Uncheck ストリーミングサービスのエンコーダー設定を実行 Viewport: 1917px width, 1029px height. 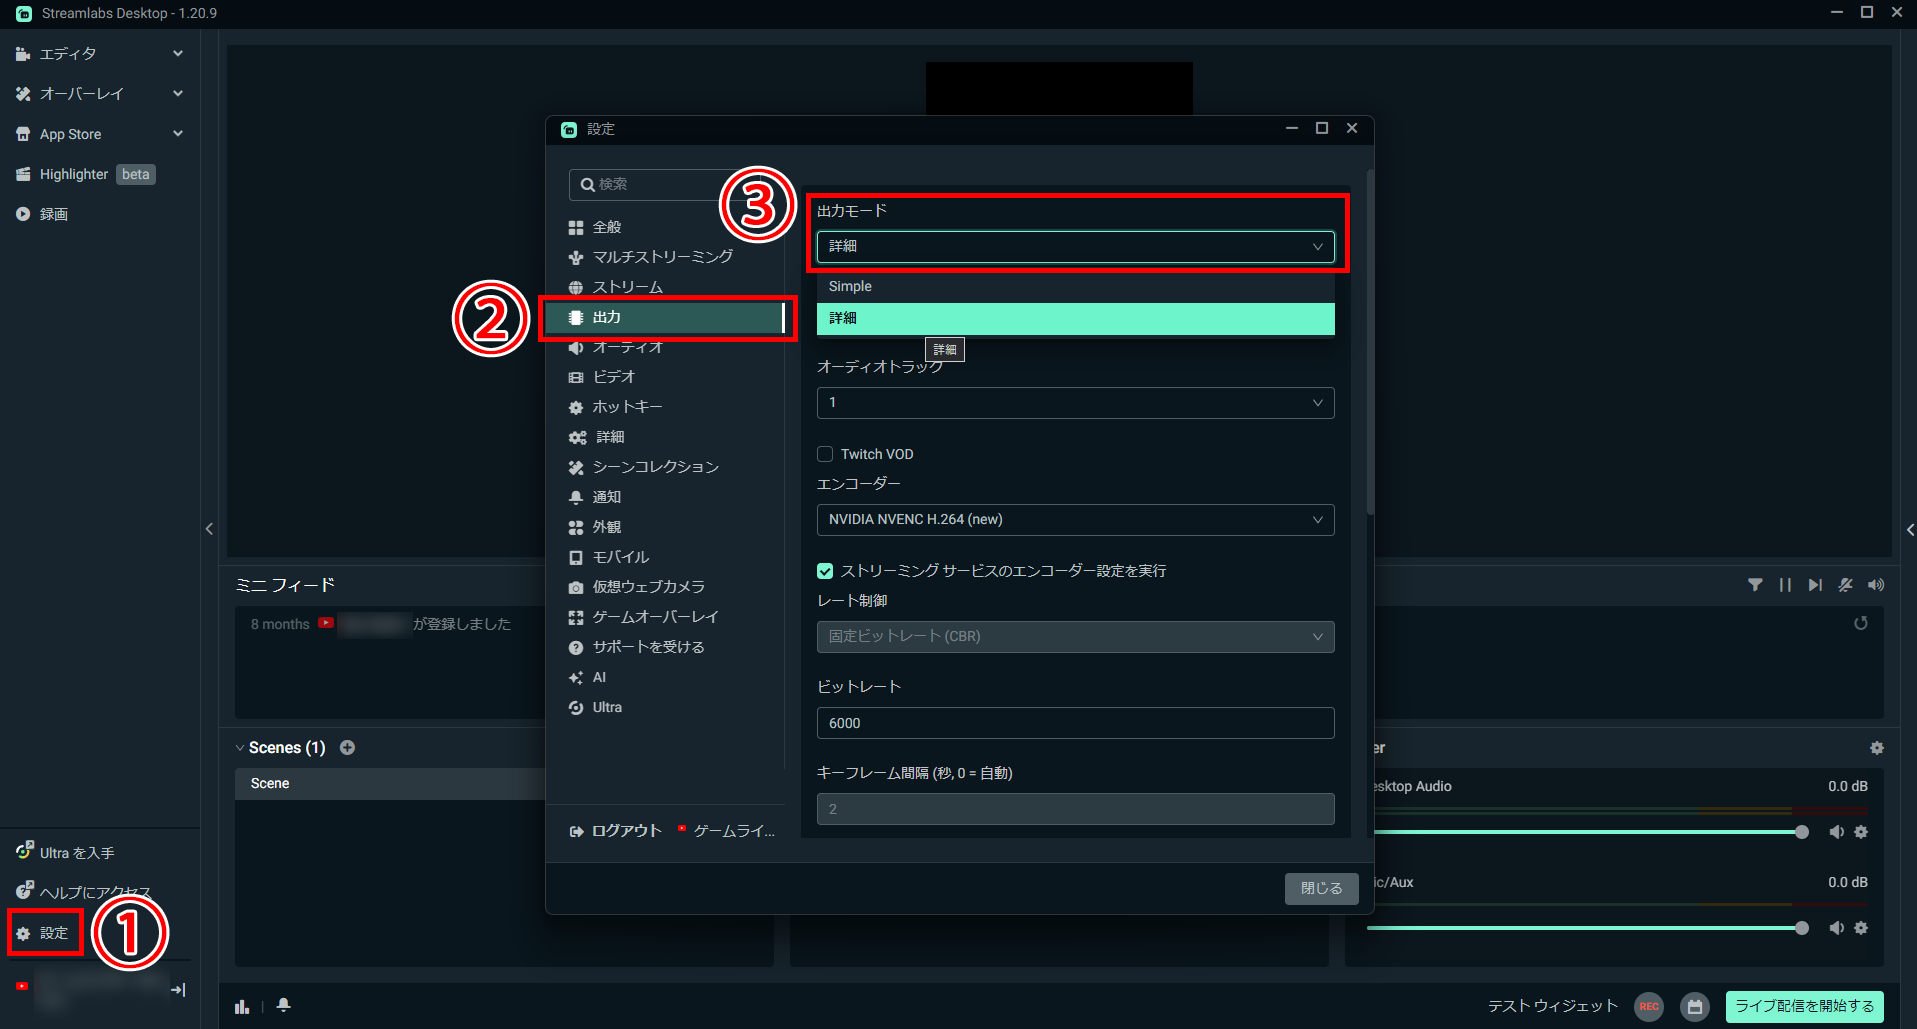click(825, 571)
